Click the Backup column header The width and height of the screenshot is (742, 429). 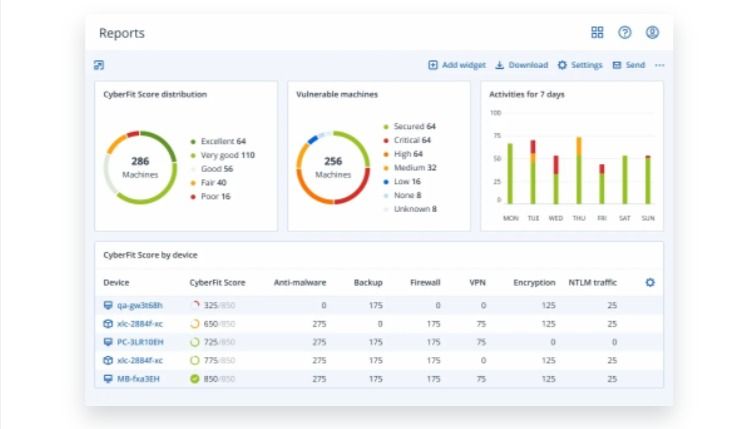pyautogui.click(x=368, y=283)
